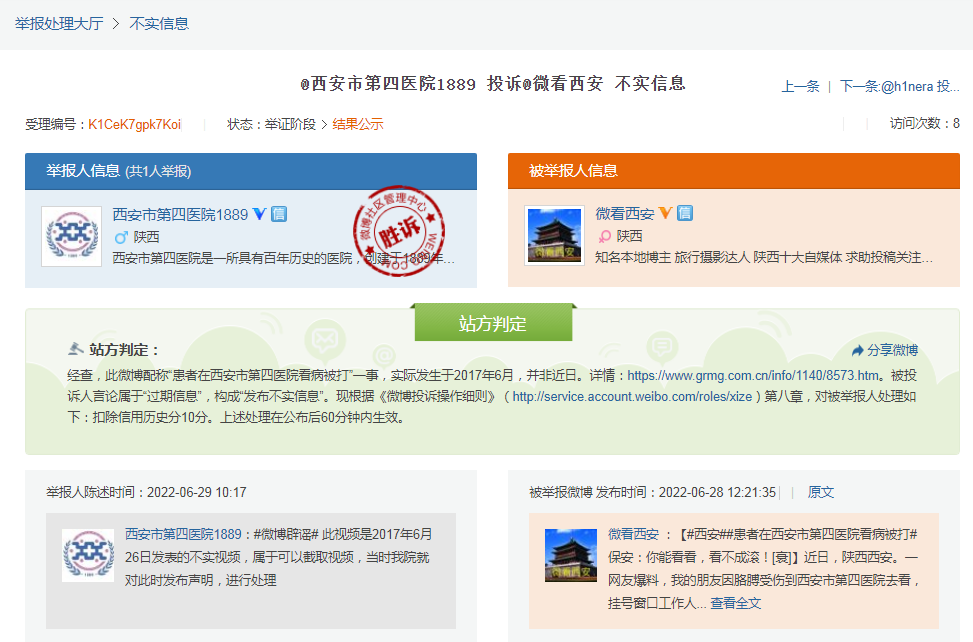
Task: Go to previous item 上一条
Action: click(x=800, y=86)
